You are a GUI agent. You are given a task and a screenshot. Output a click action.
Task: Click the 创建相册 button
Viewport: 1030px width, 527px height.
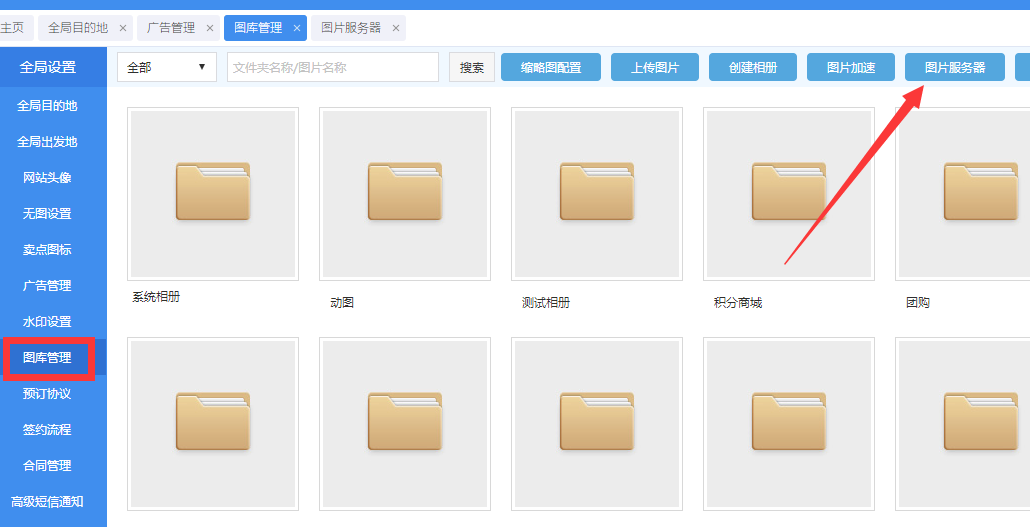click(x=753, y=67)
